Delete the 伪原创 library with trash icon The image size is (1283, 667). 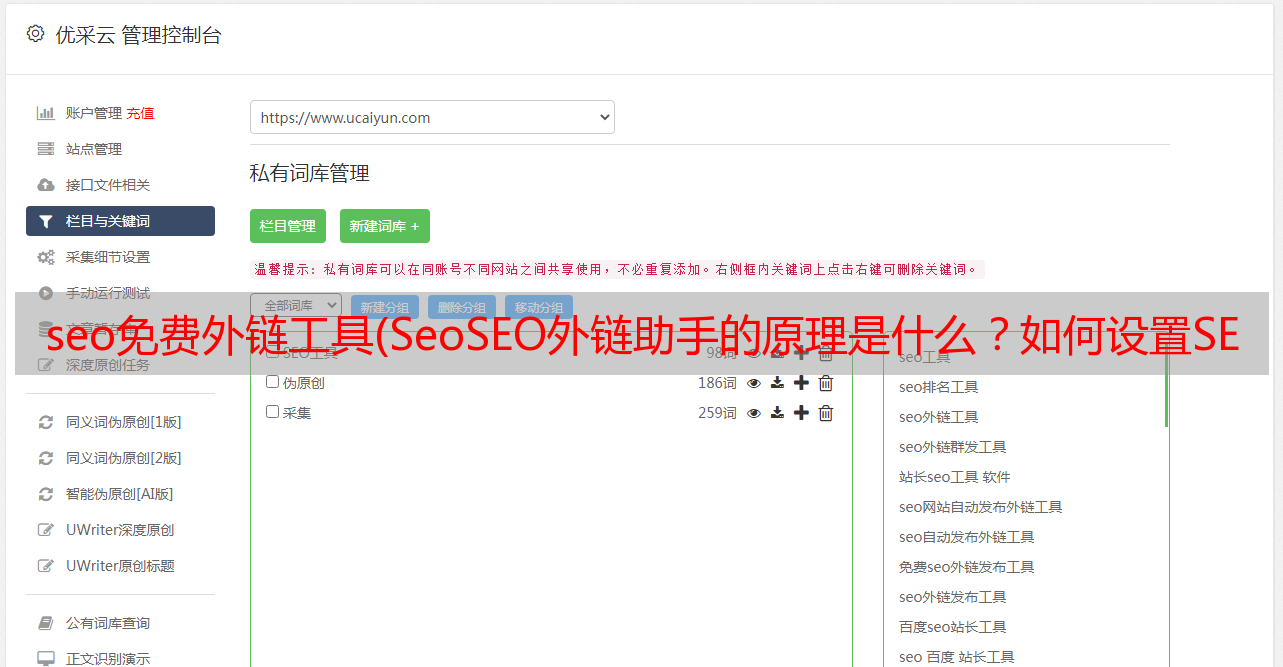(826, 383)
